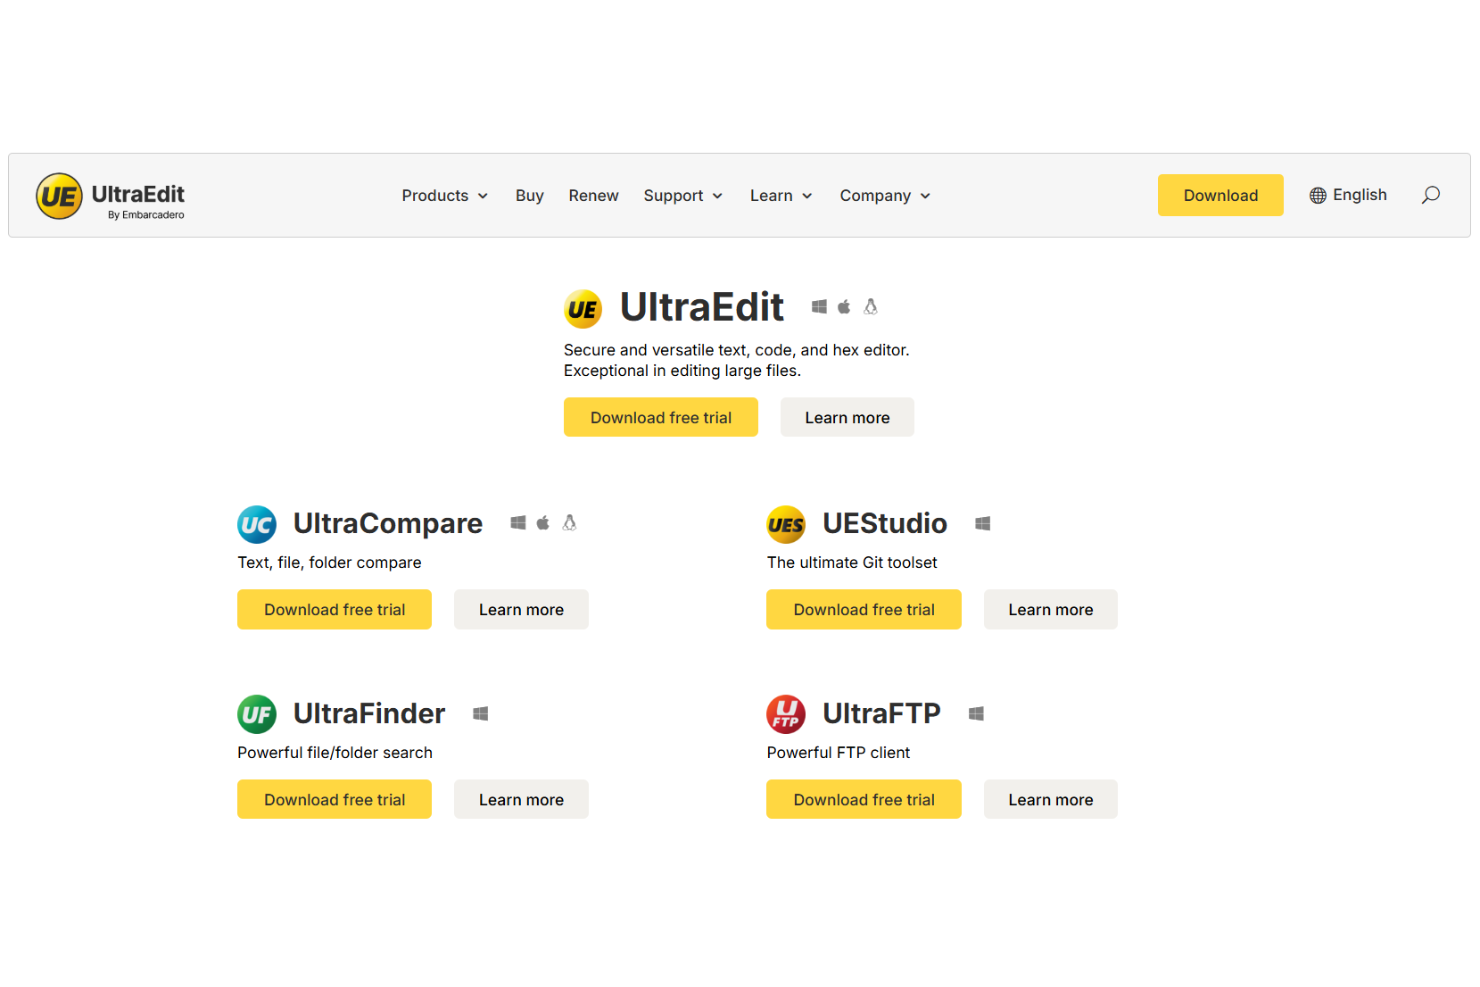Click the Windows icon next to UEStudio
Viewport: 1480px width, 987px height.
point(983,523)
